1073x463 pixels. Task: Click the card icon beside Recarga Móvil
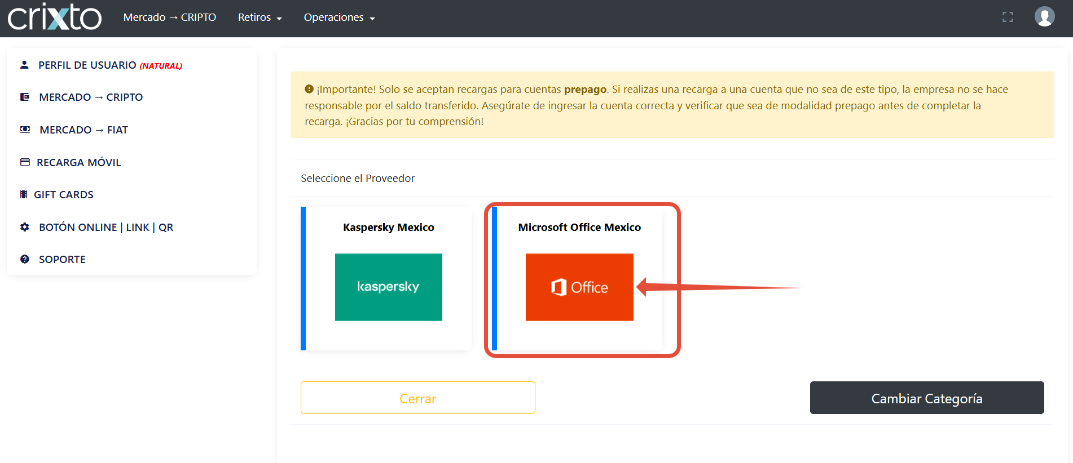pos(25,162)
